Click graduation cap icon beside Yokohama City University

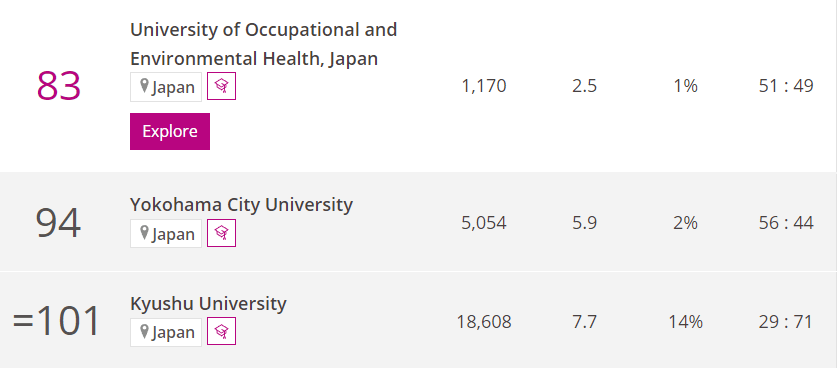coord(222,233)
